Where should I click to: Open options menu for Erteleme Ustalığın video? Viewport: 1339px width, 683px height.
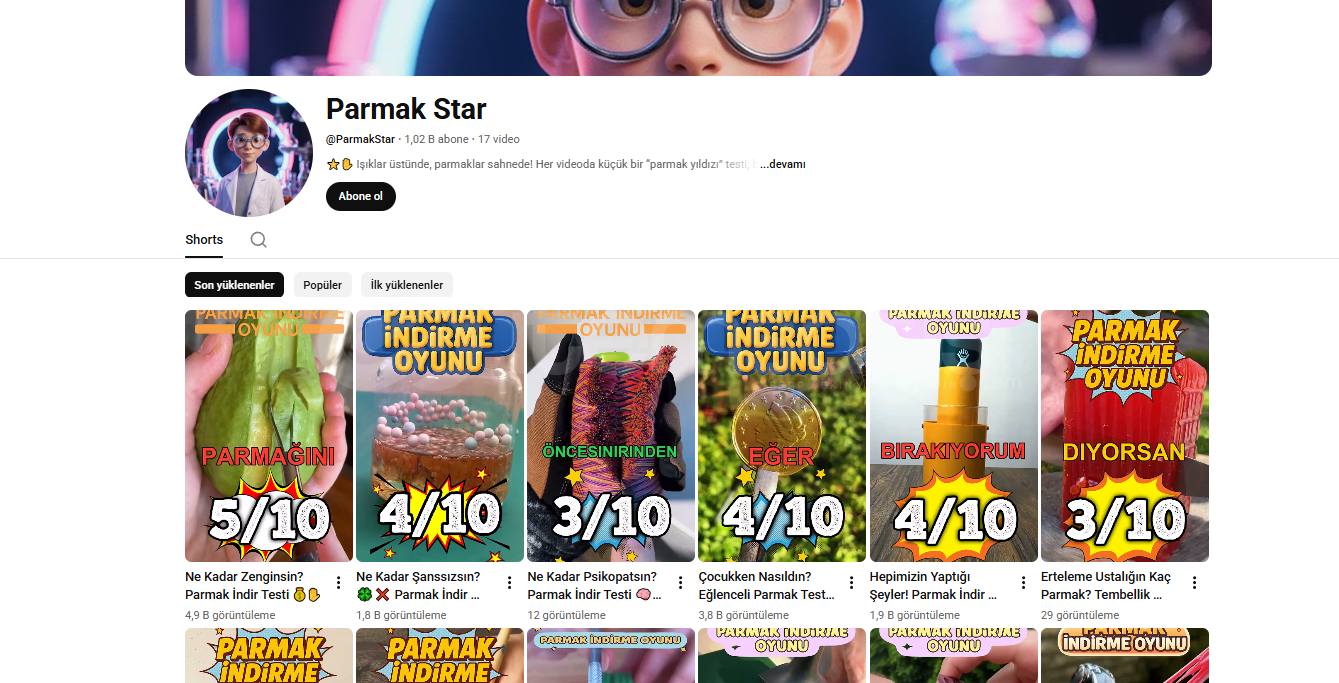pos(1194,583)
